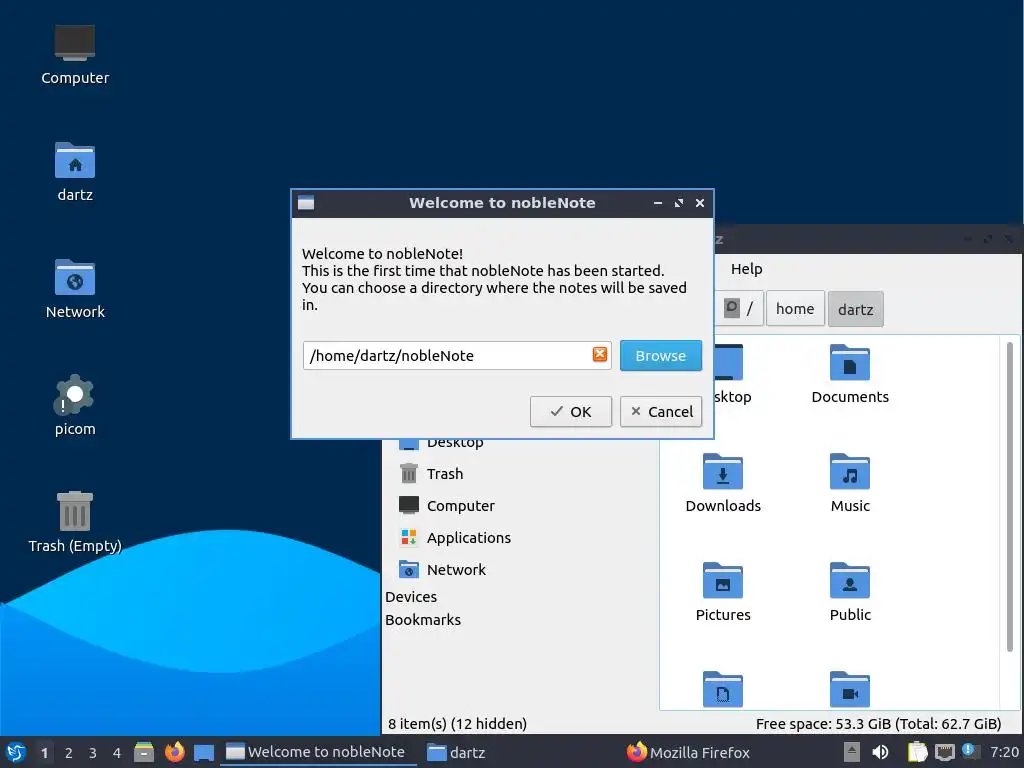Click the network tray icon

[x=944, y=752]
